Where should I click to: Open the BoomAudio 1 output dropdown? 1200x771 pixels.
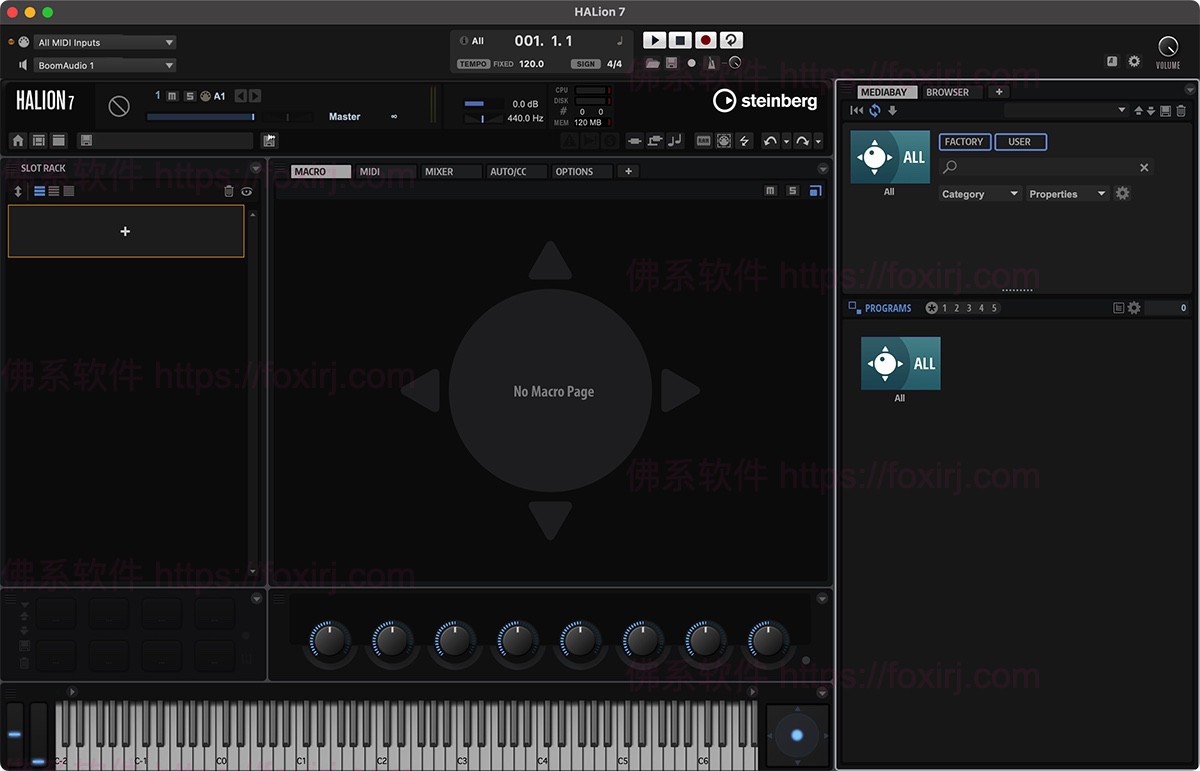pos(104,63)
